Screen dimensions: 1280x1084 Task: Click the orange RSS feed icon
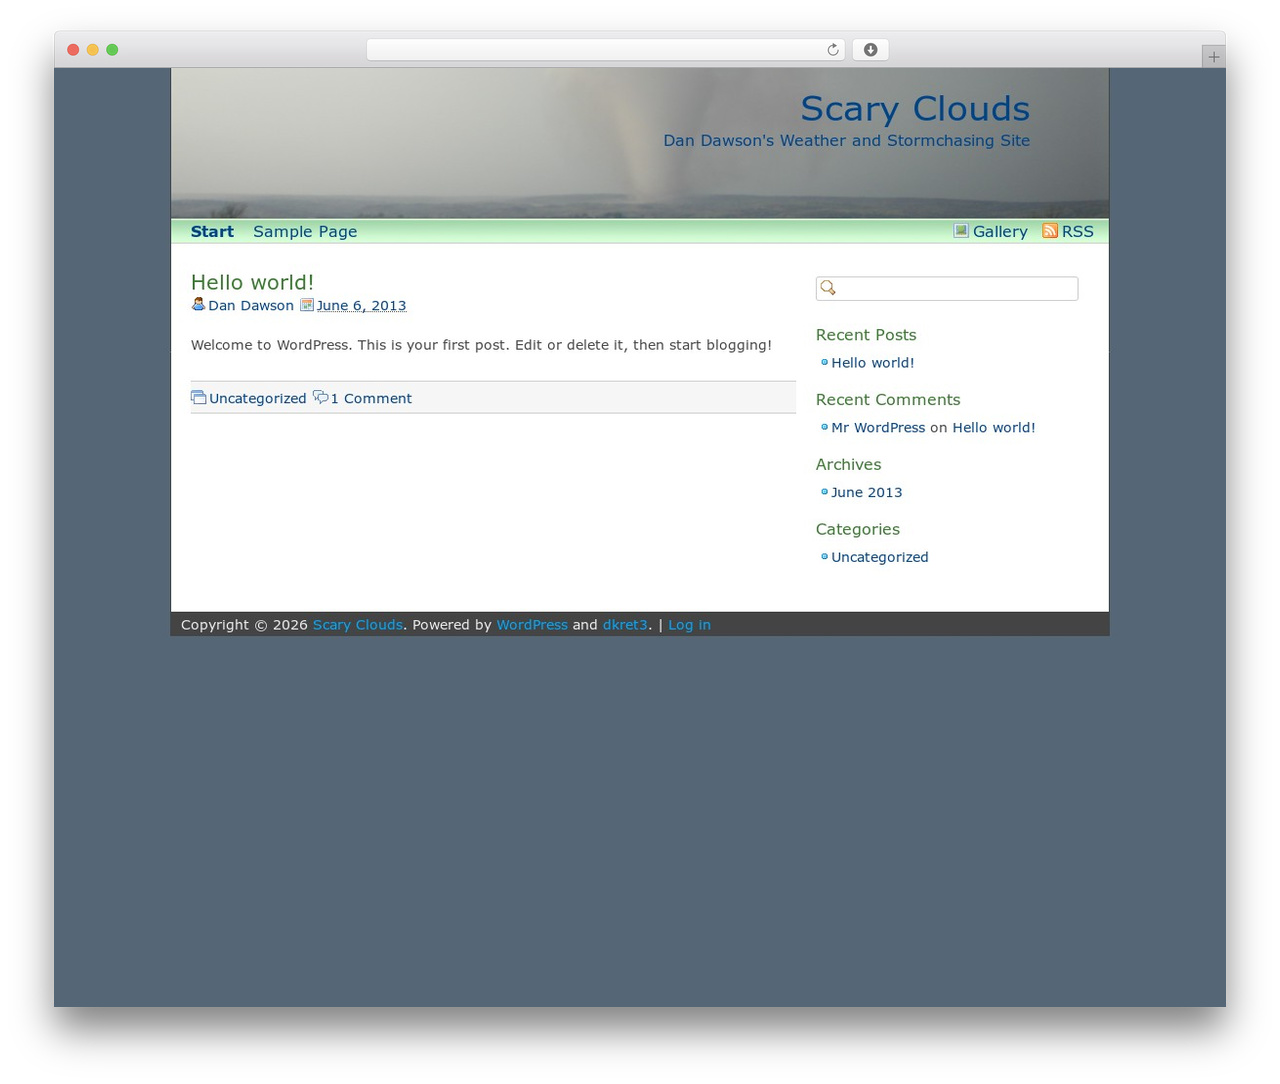pyautogui.click(x=1050, y=231)
